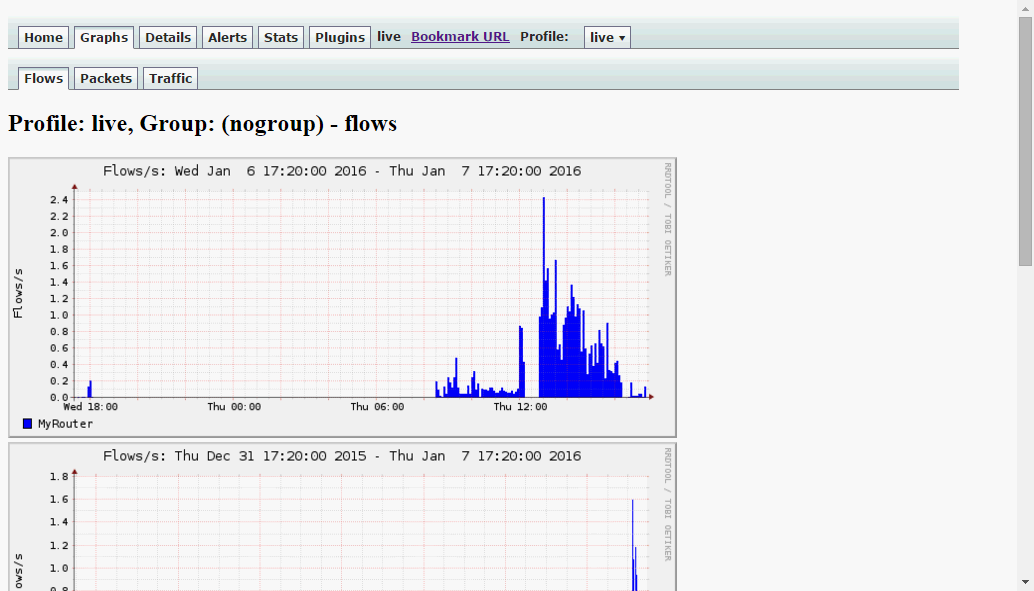
Task: Click the daily Flows/s graph
Action: [342, 297]
